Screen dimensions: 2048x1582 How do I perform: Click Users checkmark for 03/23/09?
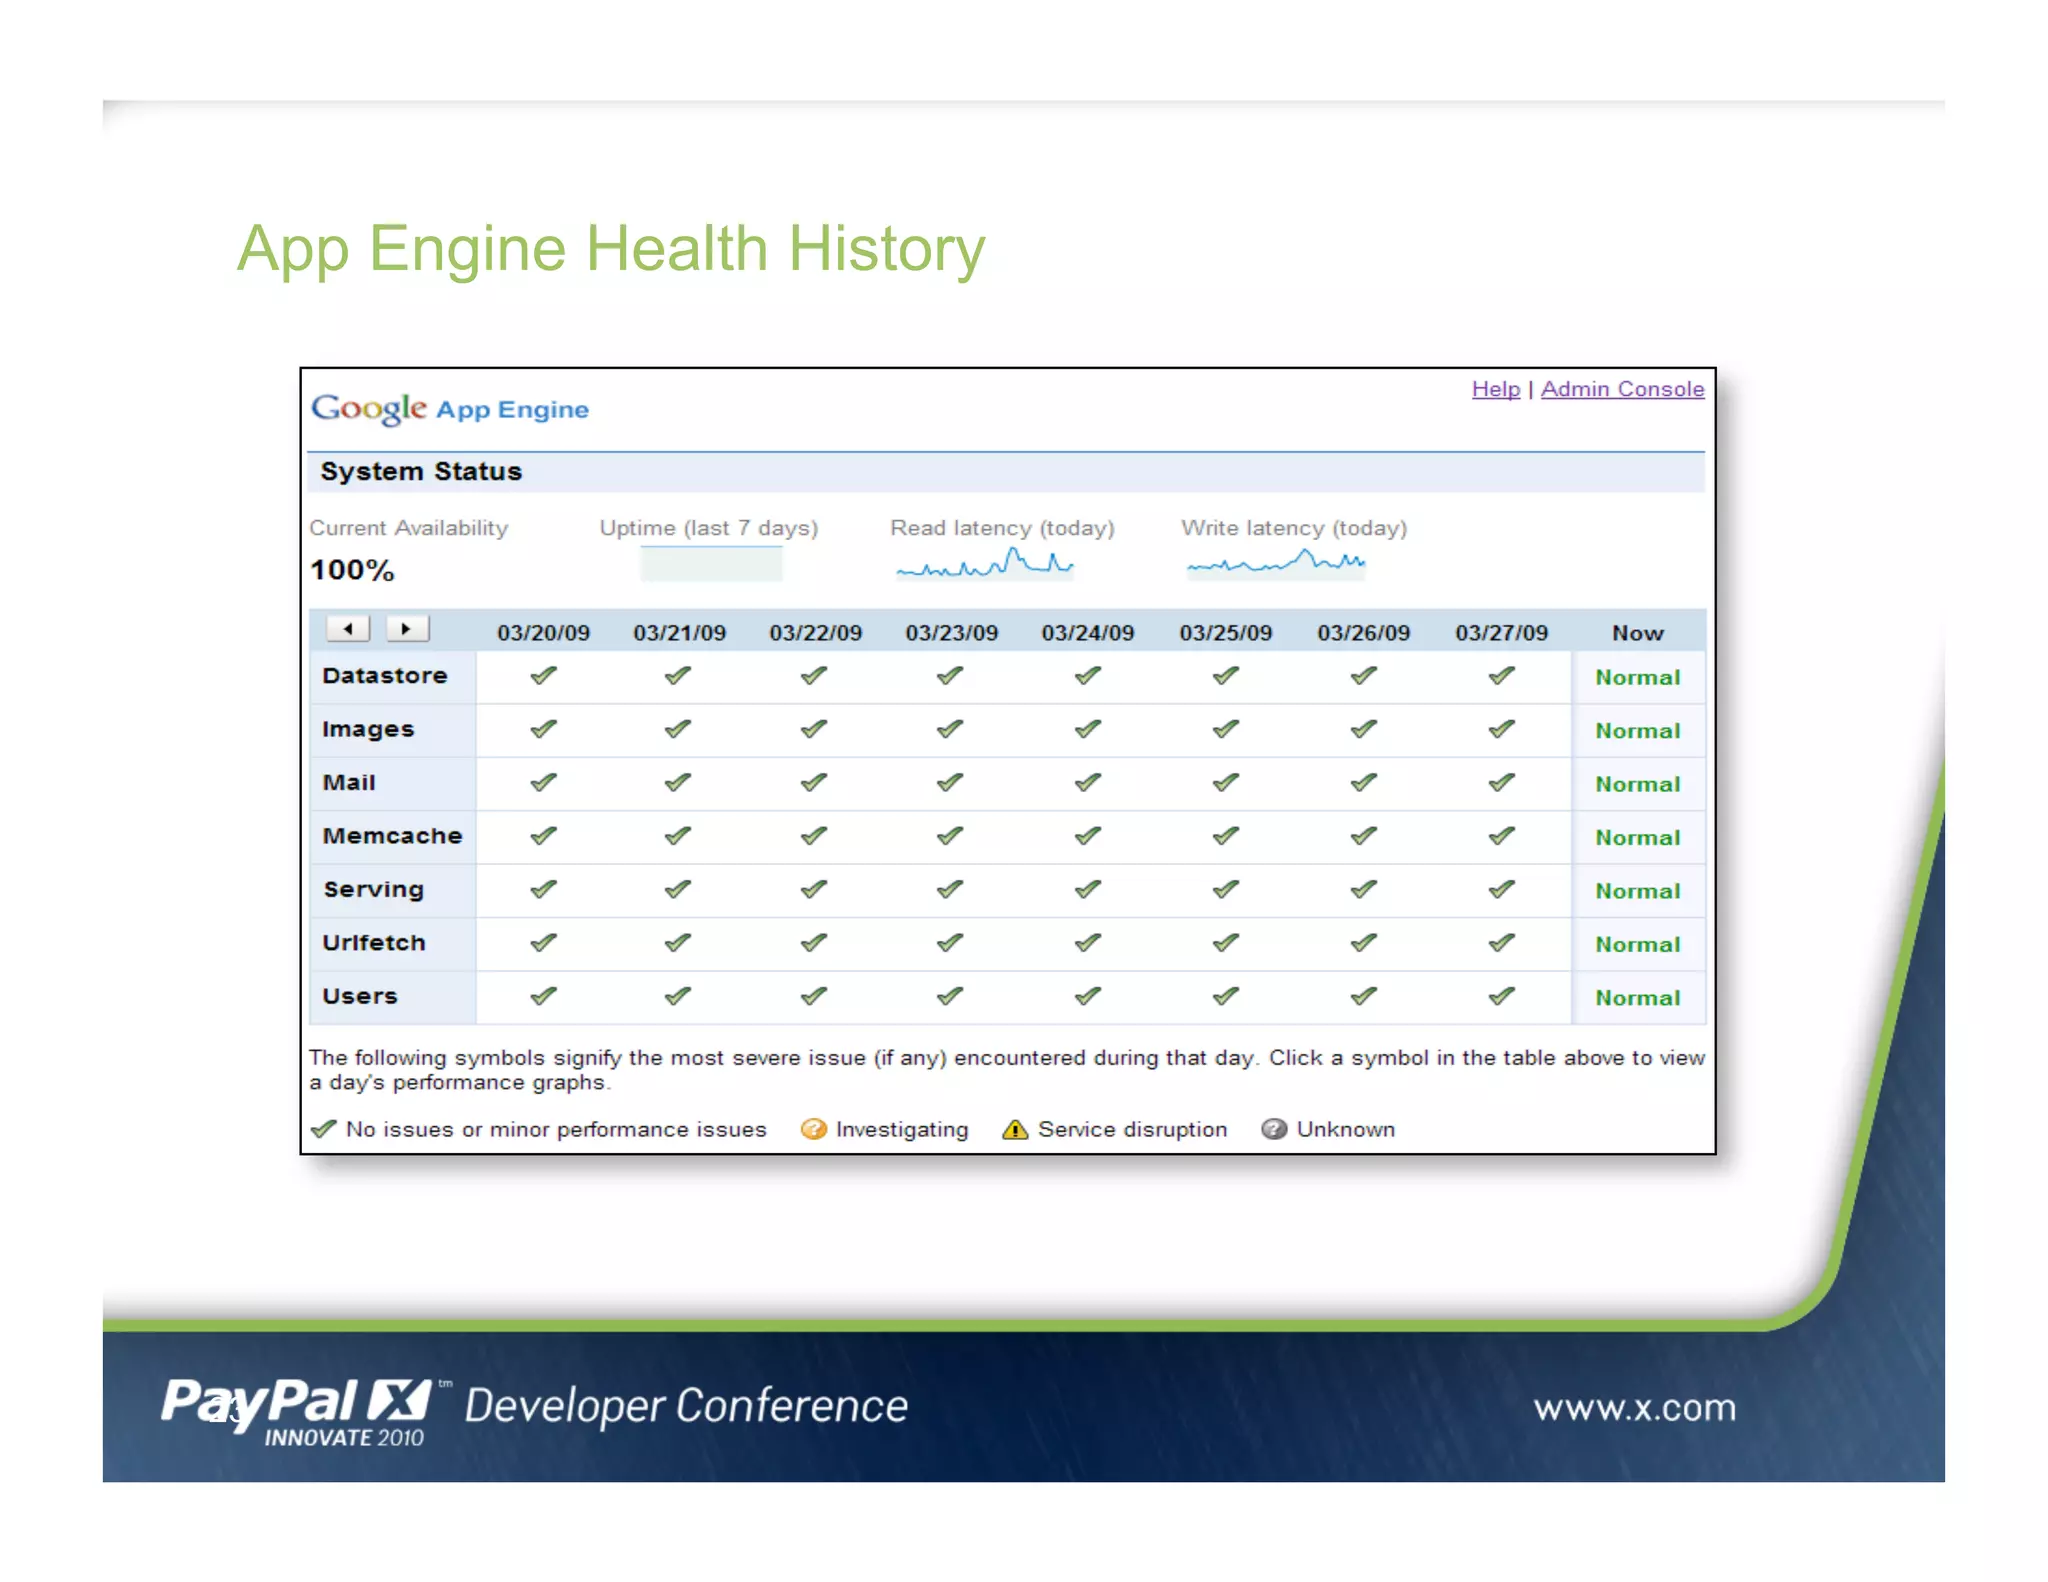coord(950,996)
